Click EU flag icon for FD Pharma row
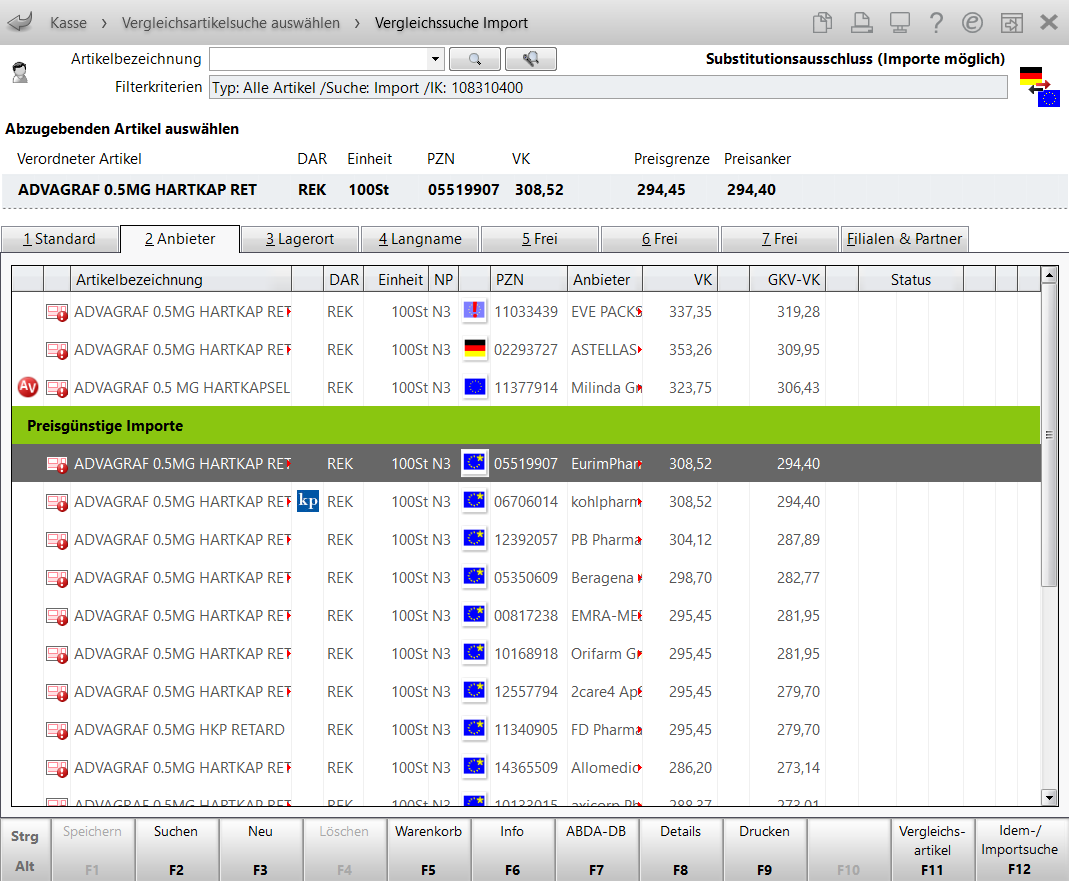 [x=475, y=729]
